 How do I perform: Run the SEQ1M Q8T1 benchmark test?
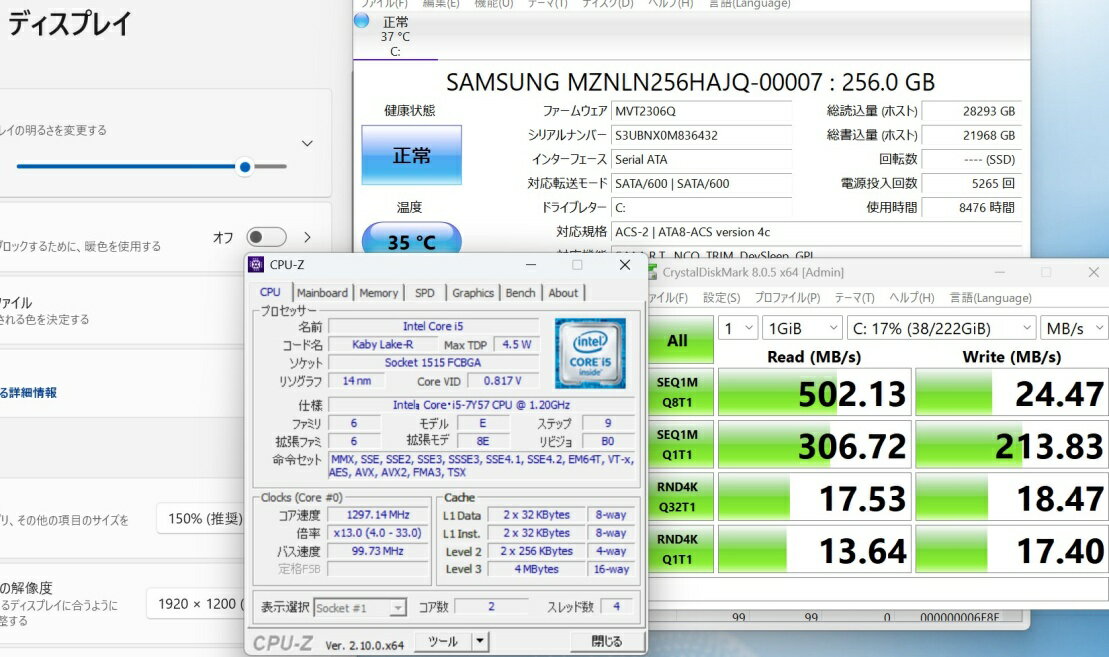(x=677, y=392)
